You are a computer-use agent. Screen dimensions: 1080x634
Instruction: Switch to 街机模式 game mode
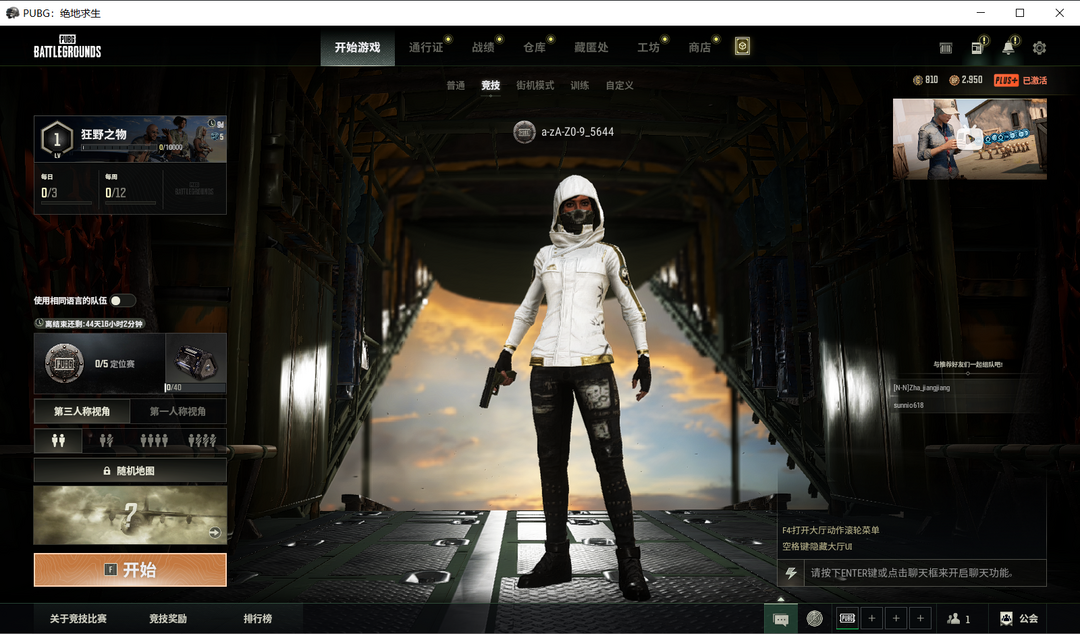pos(535,85)
